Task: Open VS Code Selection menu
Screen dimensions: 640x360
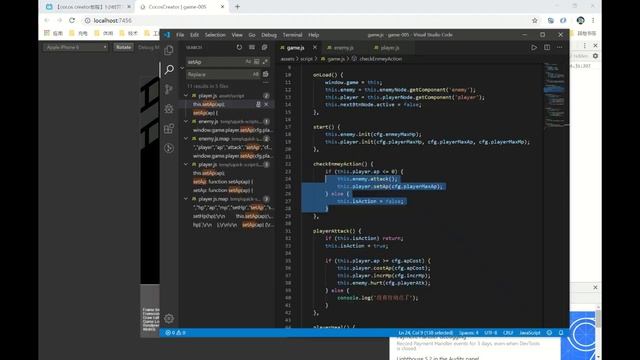Action: point(215,35)
